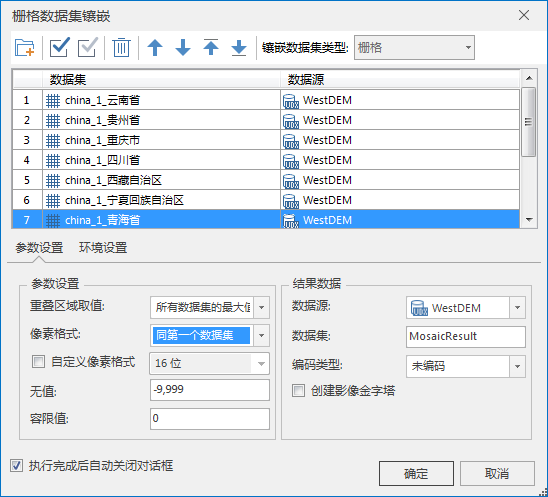
Task: Open the 重叠区域取值 dropdown
Action: pyautogui.click(x=262, y=307)
